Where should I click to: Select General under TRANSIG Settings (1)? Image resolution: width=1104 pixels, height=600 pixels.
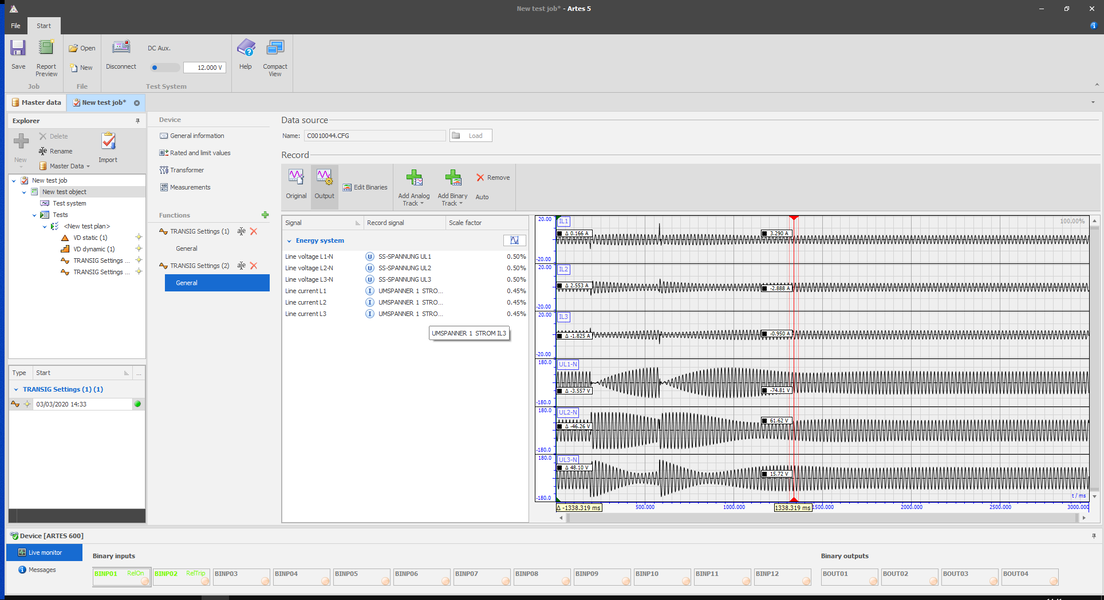(187, 249)
